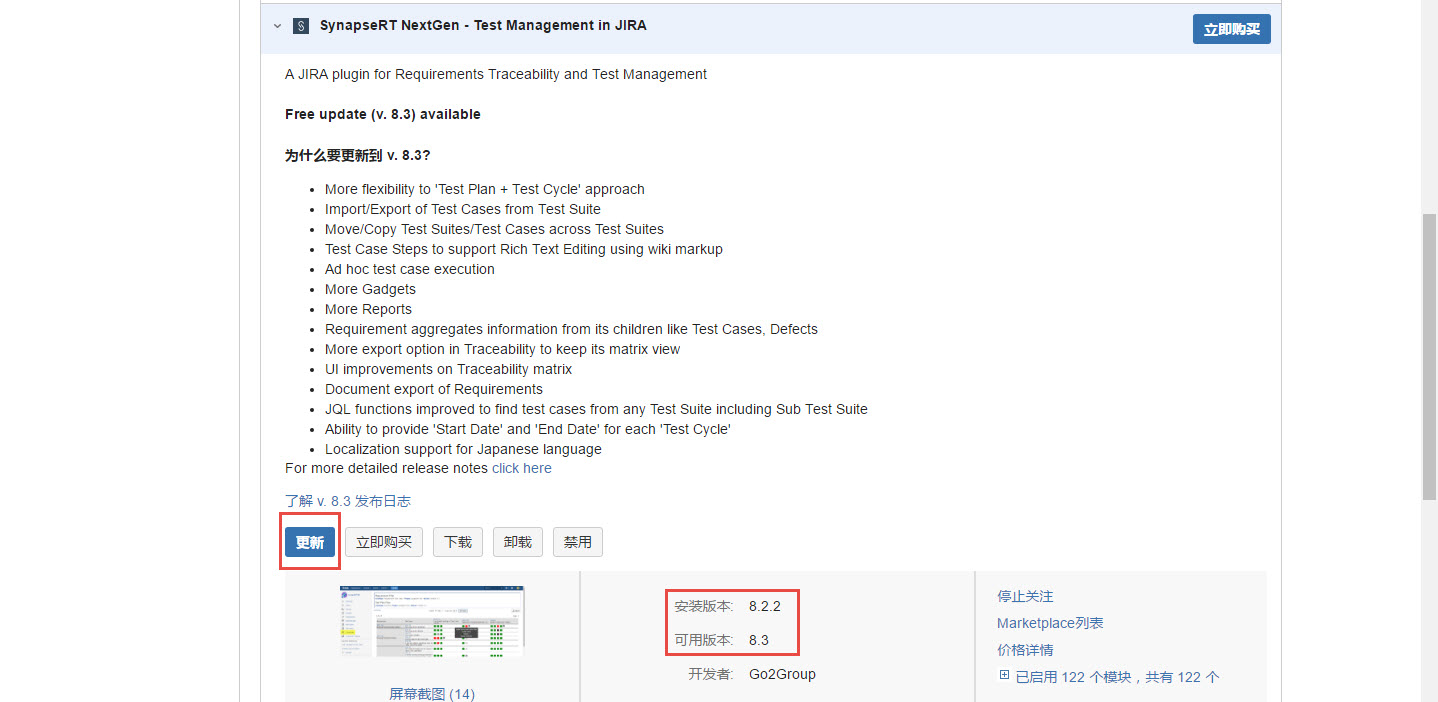Open 屏幕截图 (14) link
Image resolution: width=1438 pixels, height=702 pixels.
point(432,693)
